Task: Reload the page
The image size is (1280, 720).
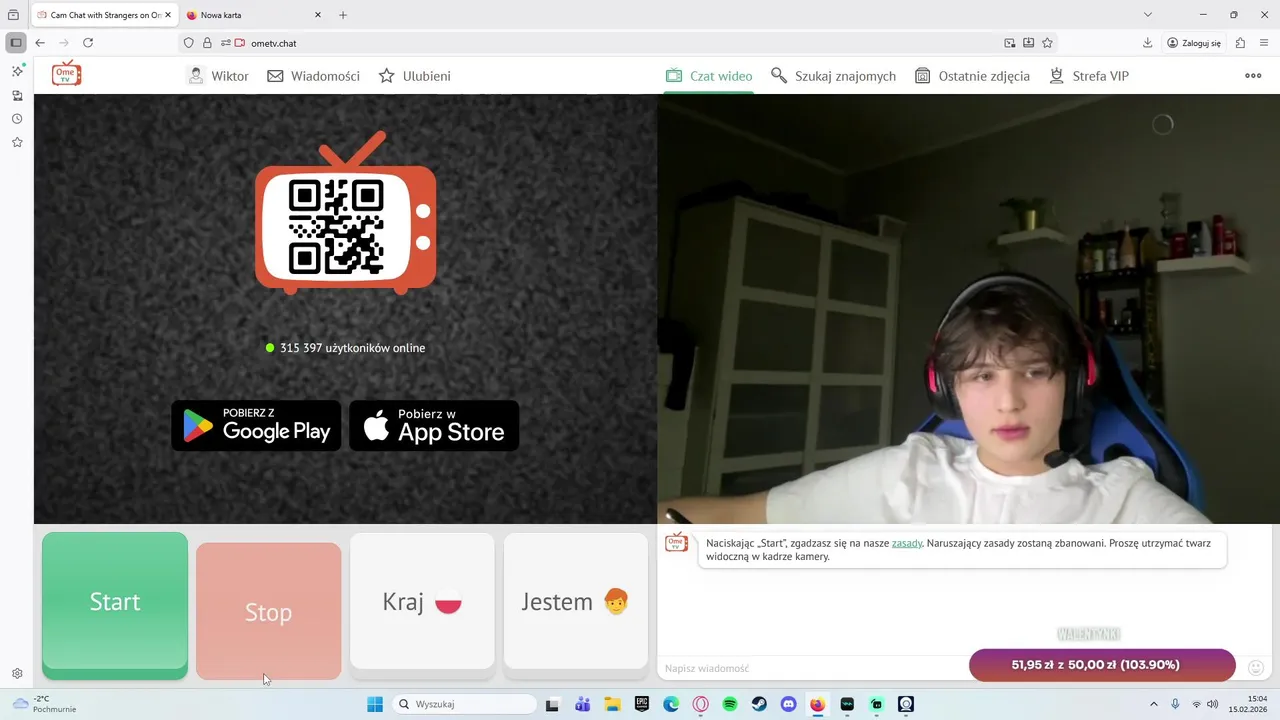Action: click(88, 43)
